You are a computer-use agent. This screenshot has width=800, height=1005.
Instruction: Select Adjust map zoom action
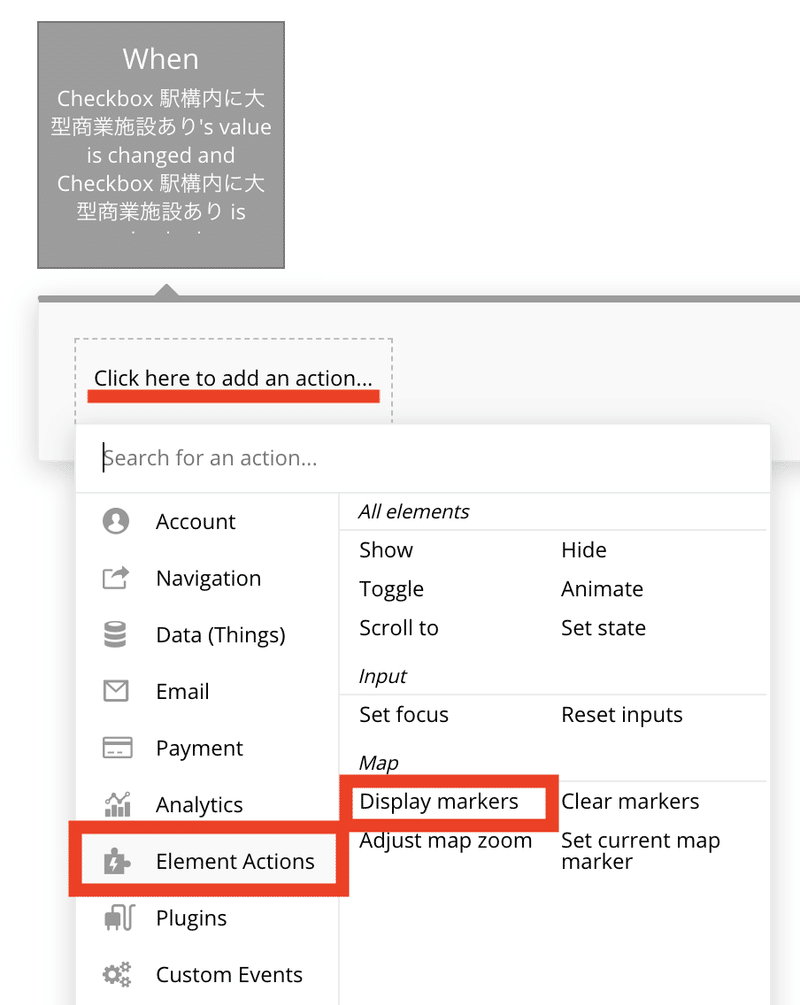[x=446, y=840]
